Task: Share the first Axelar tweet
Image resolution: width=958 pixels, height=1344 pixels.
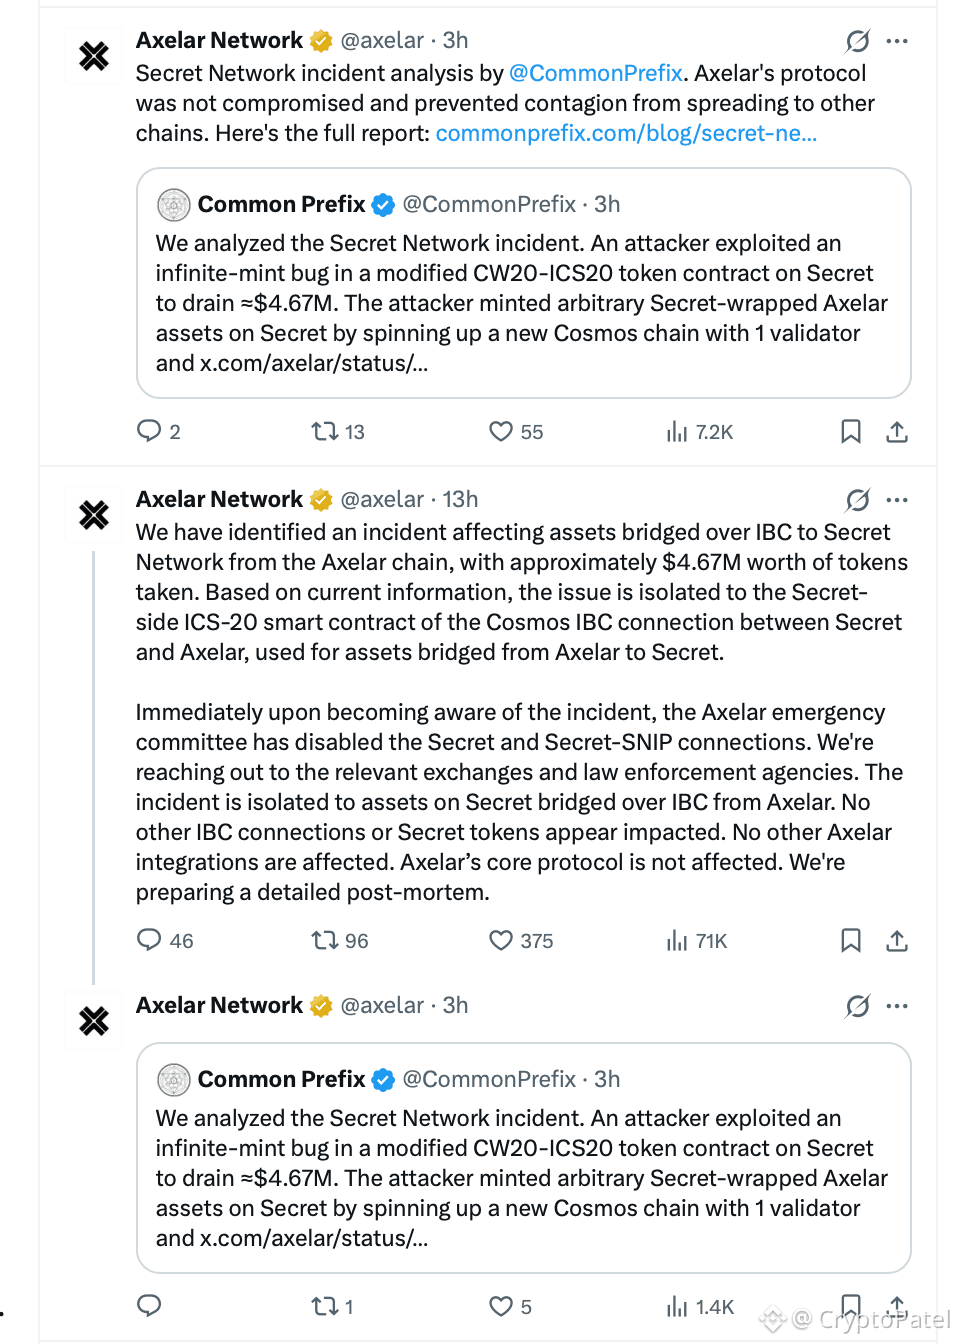Action: (x=897, y=431)
